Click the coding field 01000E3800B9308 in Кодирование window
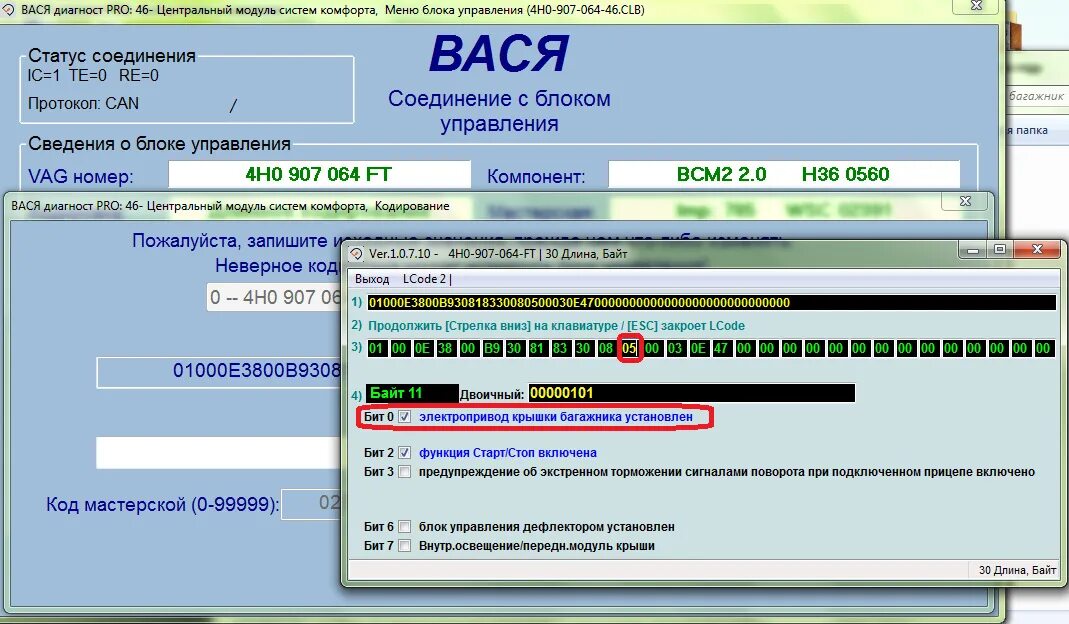The width and height of the screenshot is (1069, 624). (x=220, y=372)
